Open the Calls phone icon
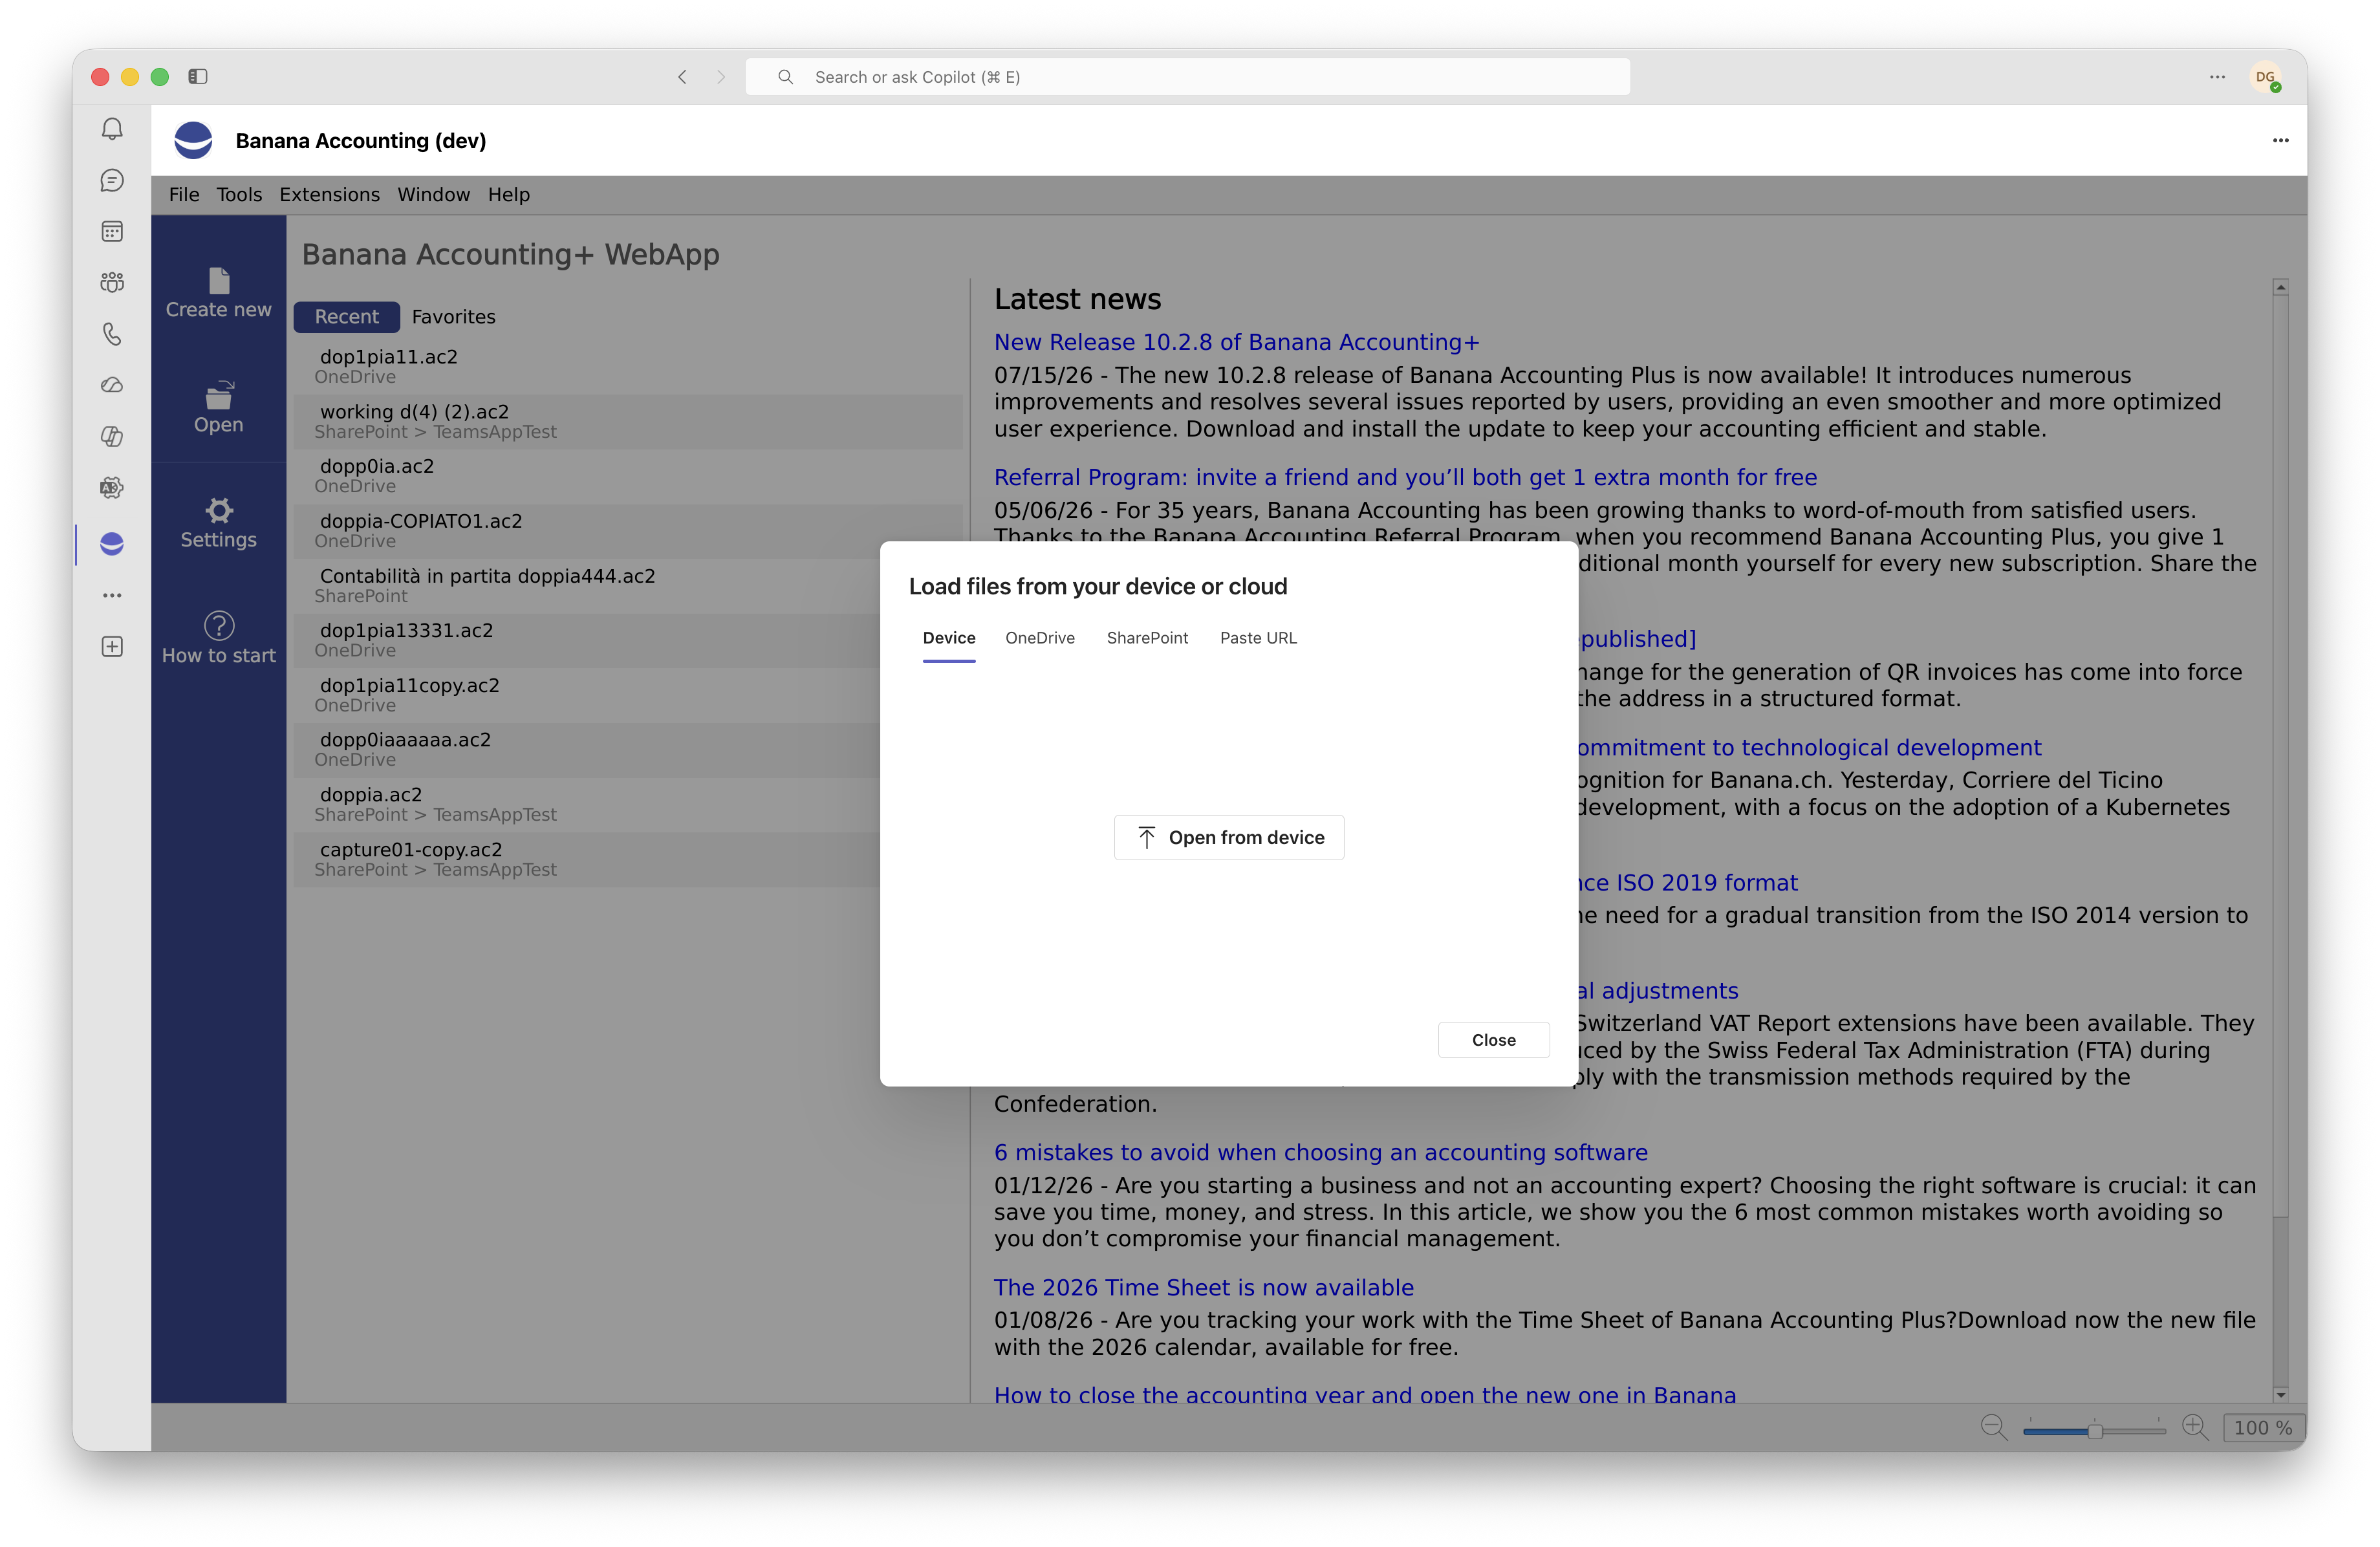2380x1547 pixels. 112,334
